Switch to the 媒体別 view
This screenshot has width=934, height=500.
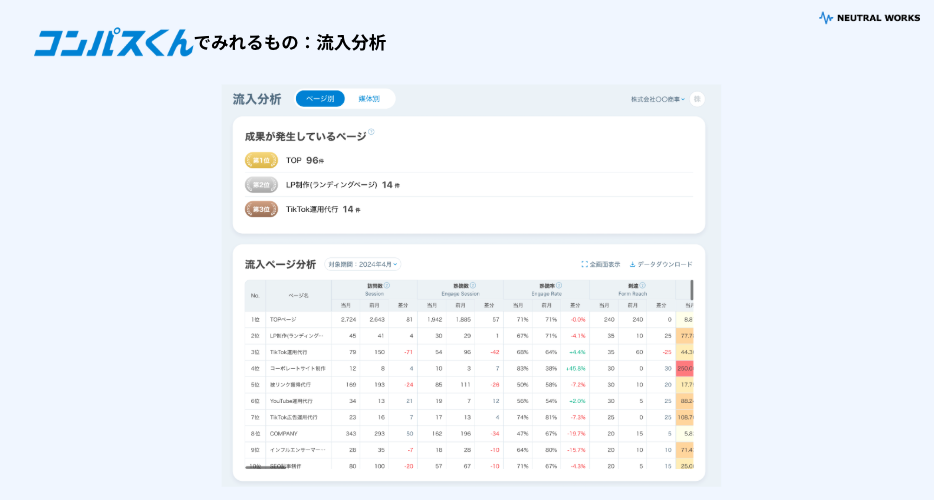[x=369, y=99]
